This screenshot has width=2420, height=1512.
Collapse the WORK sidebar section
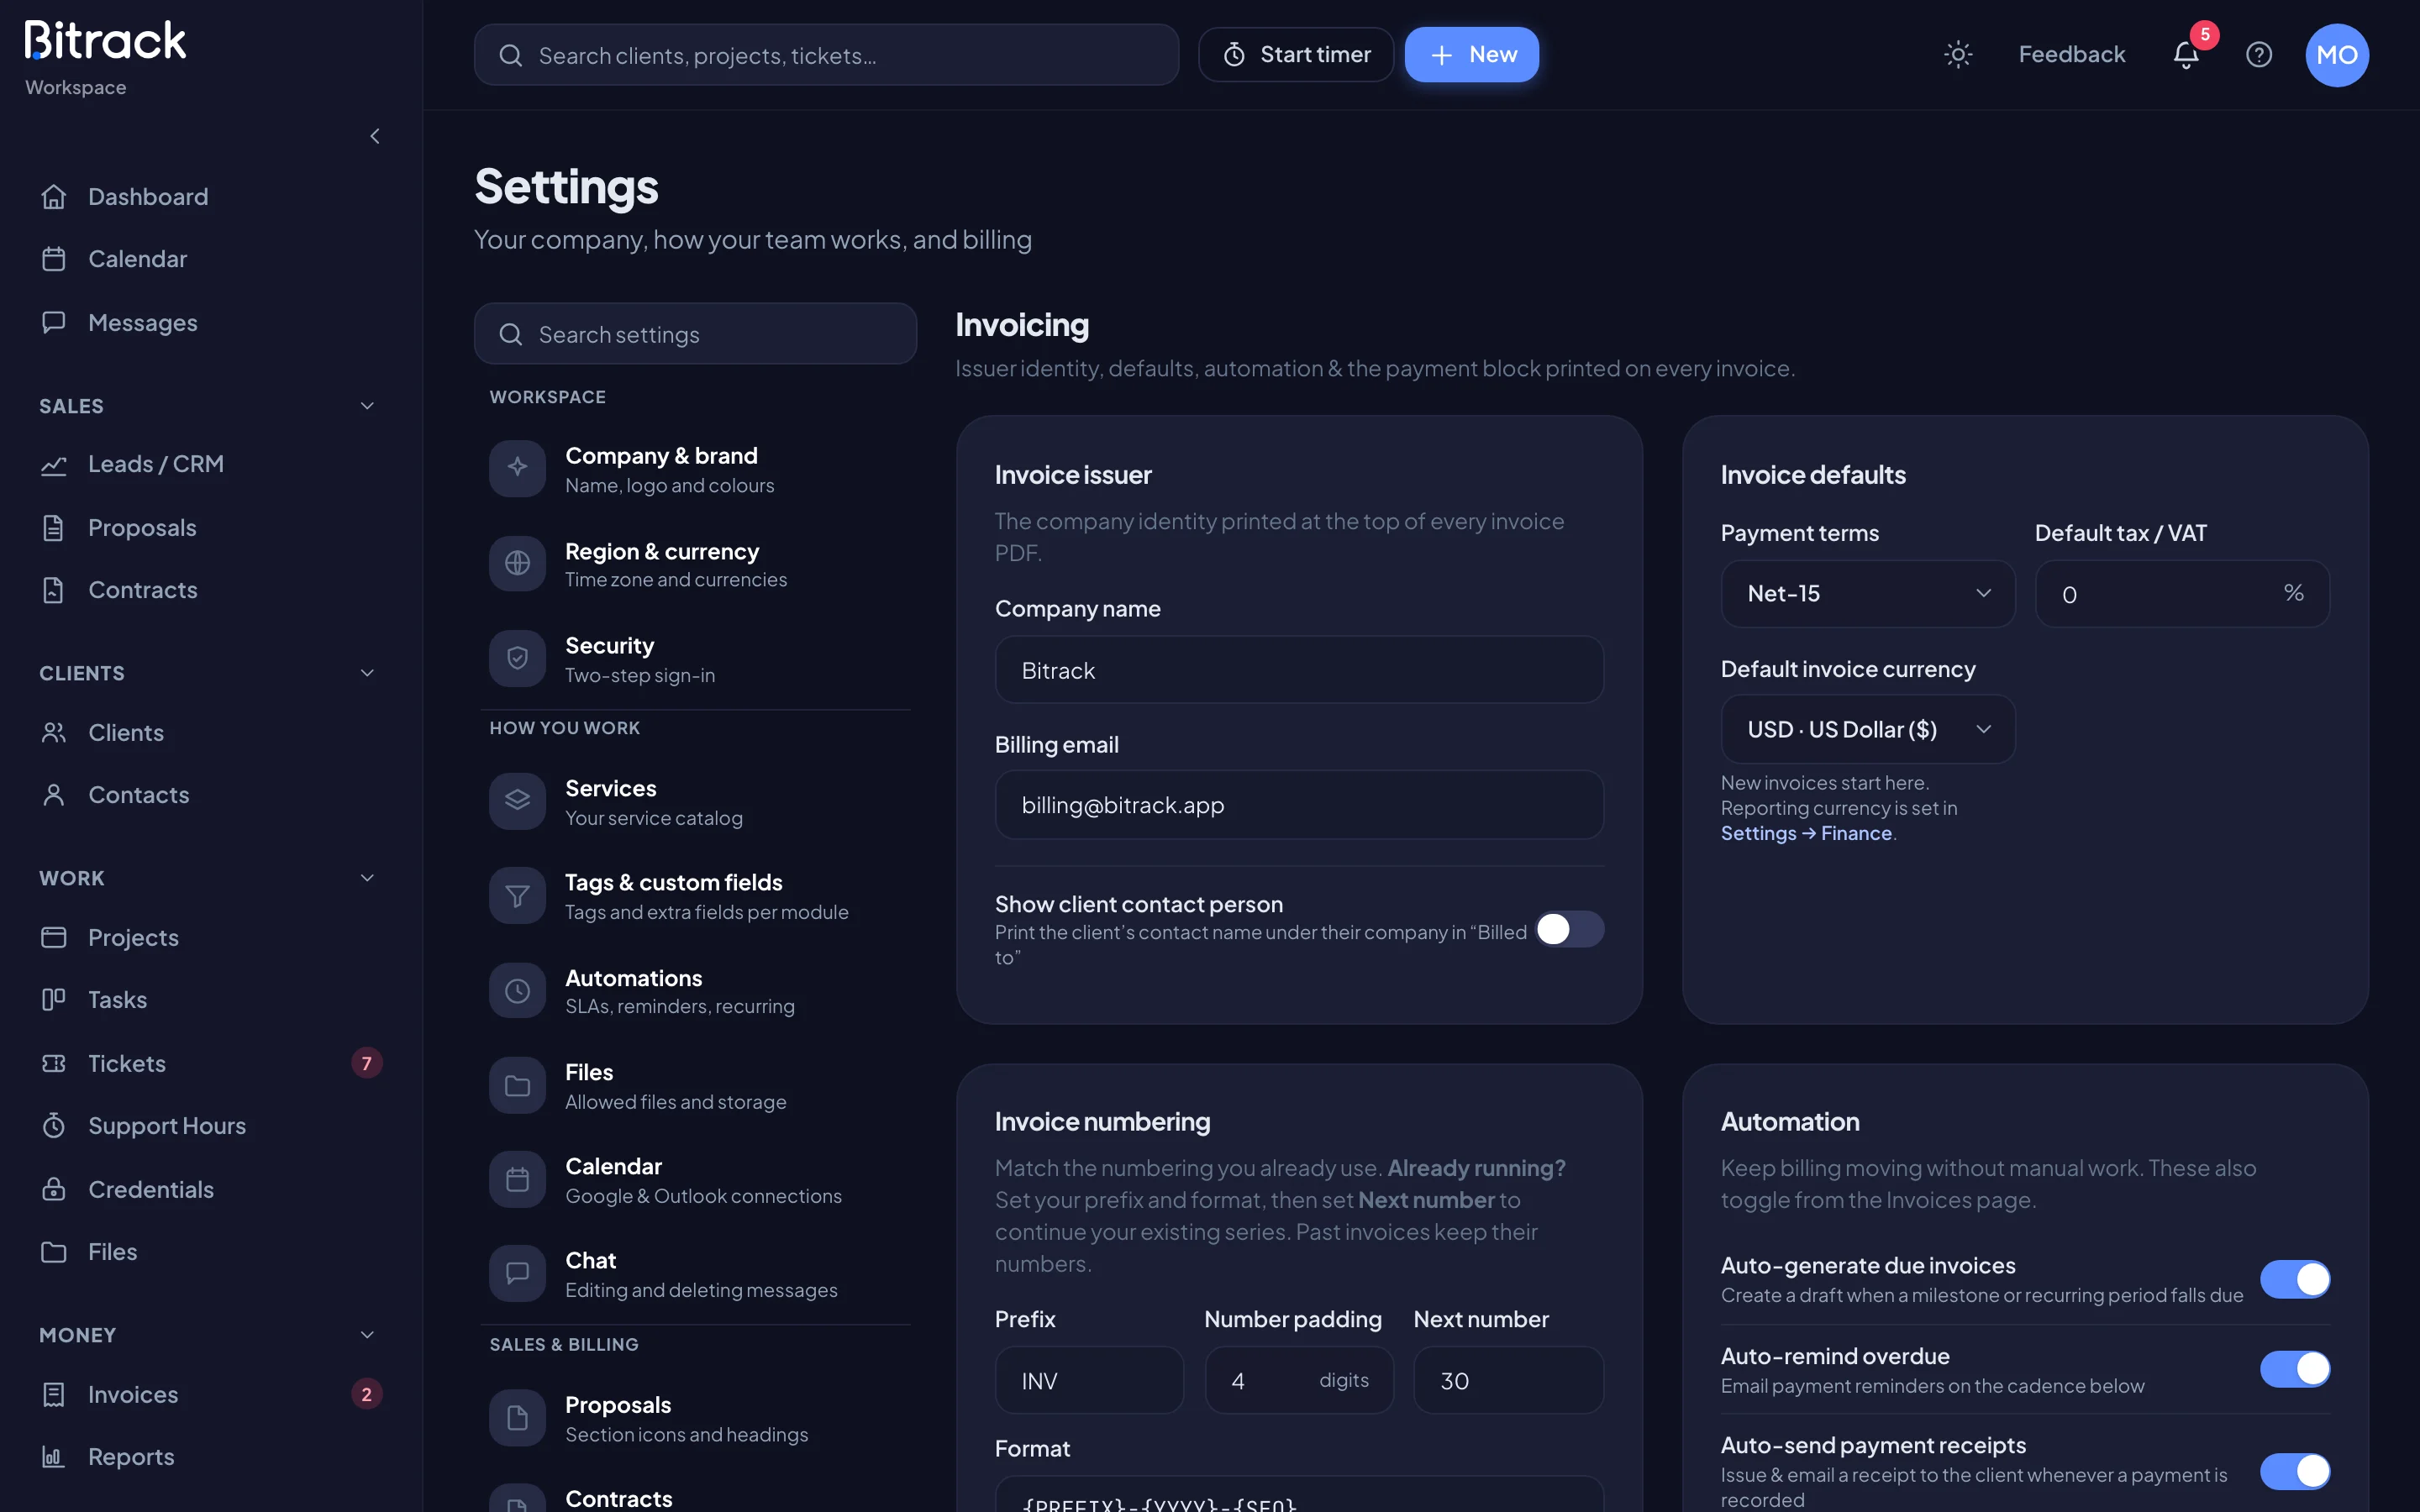pyautogui.click(x=367, y=878)
